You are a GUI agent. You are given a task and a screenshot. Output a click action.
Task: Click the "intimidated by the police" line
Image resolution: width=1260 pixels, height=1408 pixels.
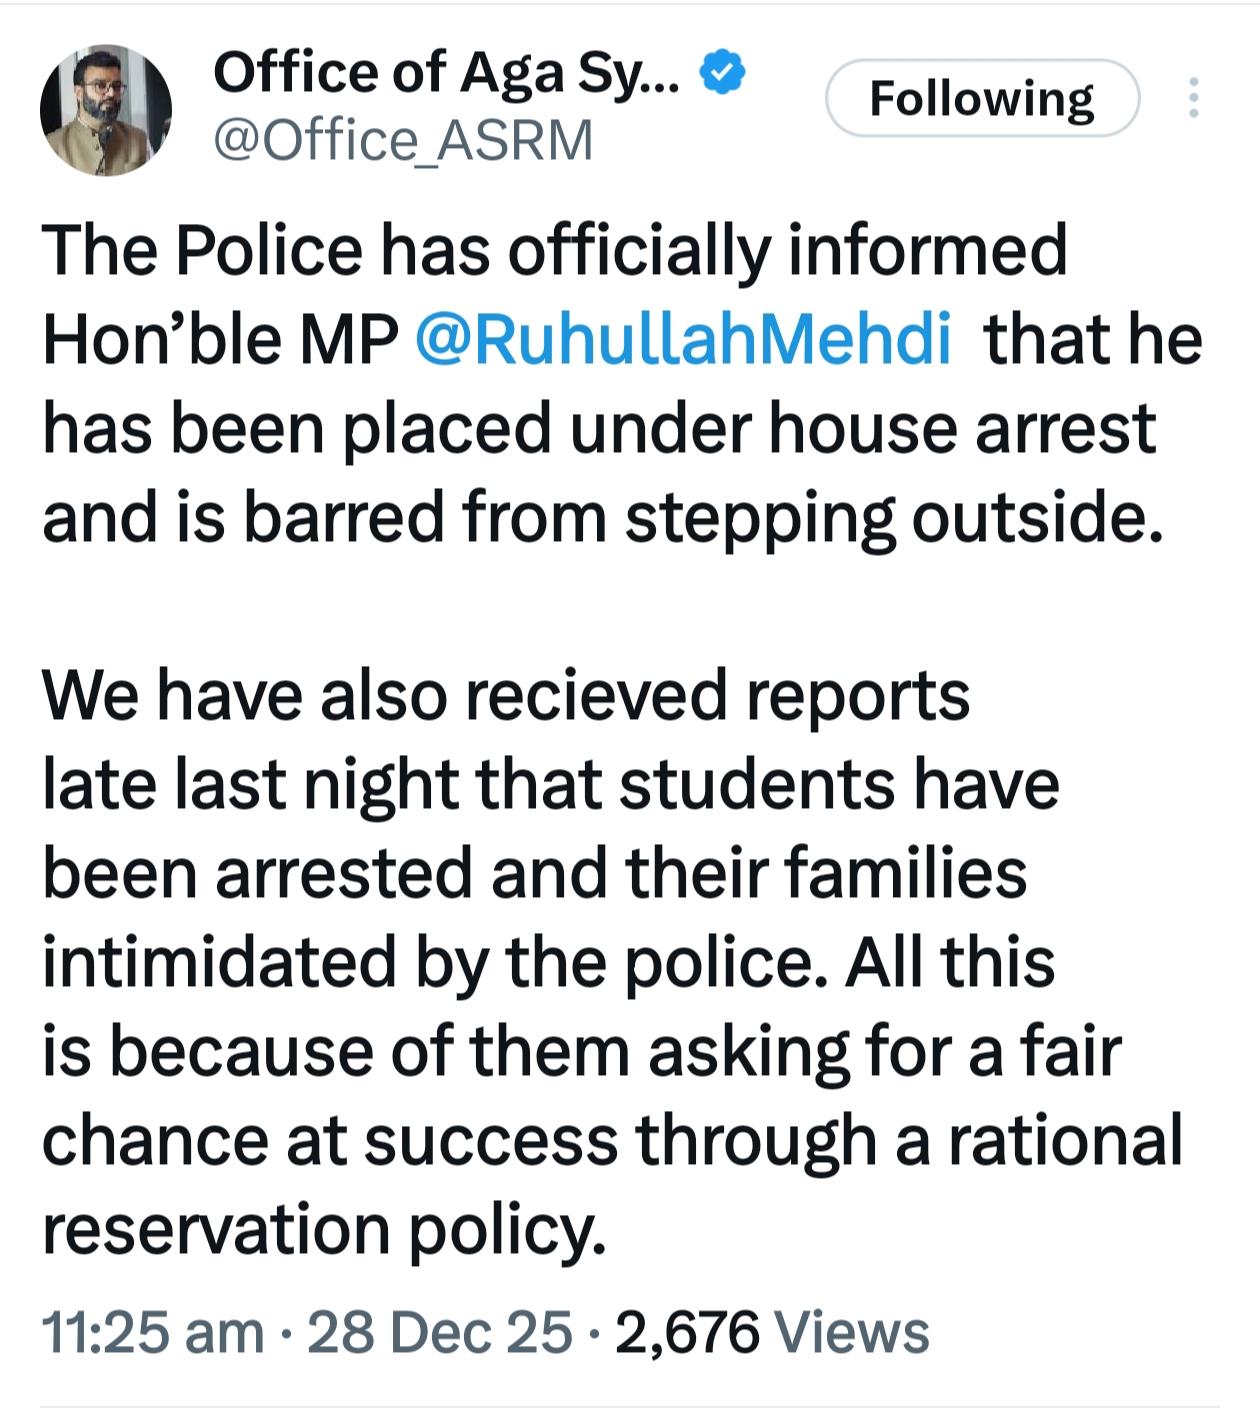pos(547,963)
